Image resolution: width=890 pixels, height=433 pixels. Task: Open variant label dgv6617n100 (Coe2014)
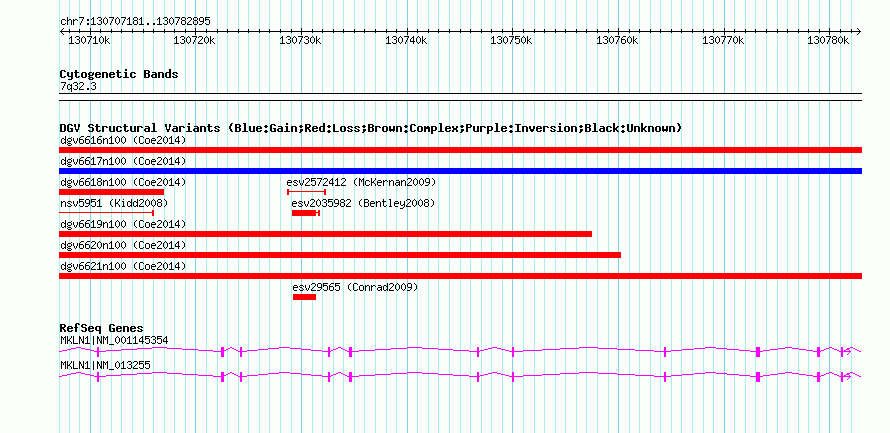pos(123,161)
